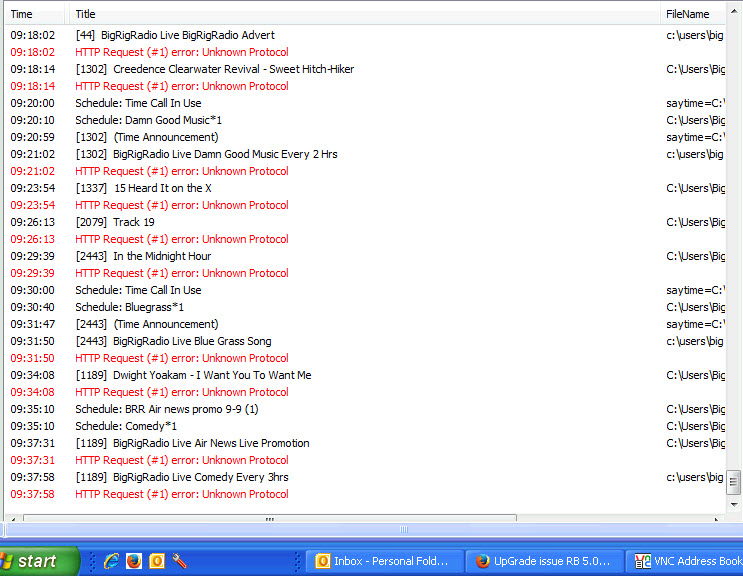Viewport: 743px width, 576px height.
Task: Select Schedule: Bluegrass*1 row
Action: point(365,307)
